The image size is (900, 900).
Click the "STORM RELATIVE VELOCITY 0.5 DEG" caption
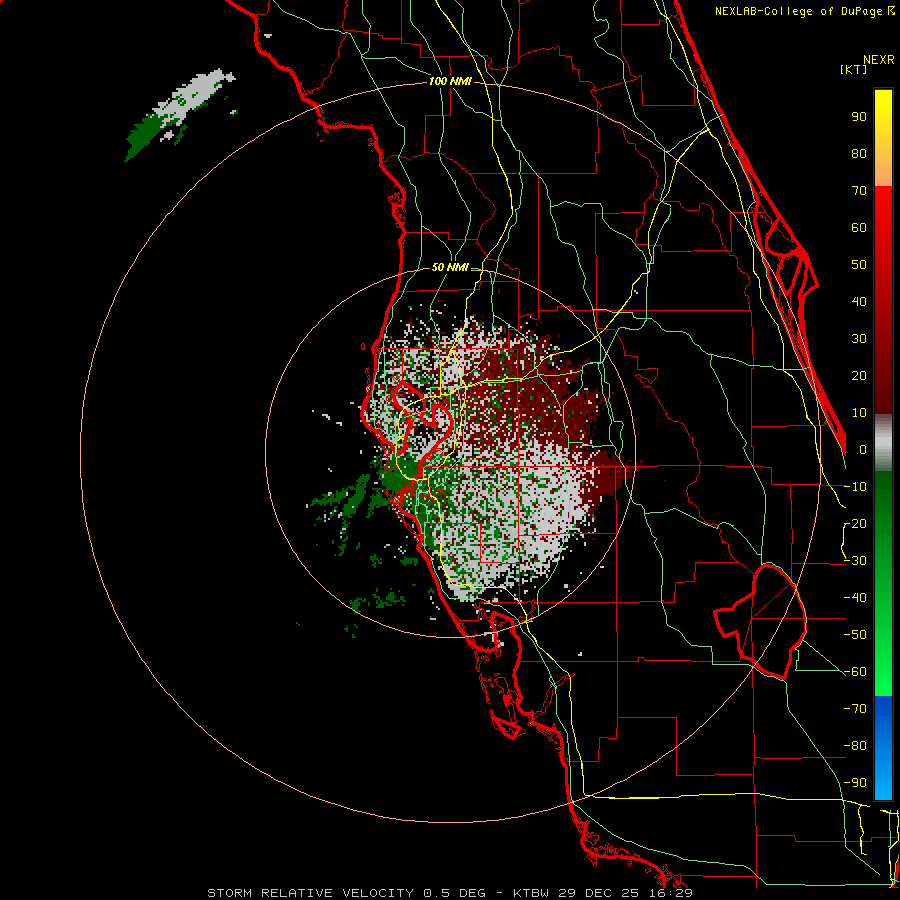click(x=346, y=893)
